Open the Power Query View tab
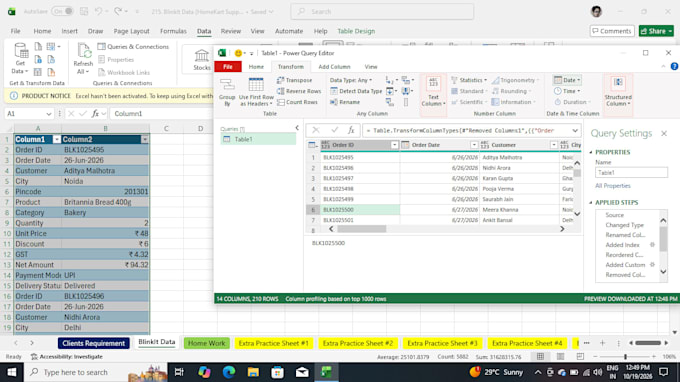 click(x=371, y=67)
